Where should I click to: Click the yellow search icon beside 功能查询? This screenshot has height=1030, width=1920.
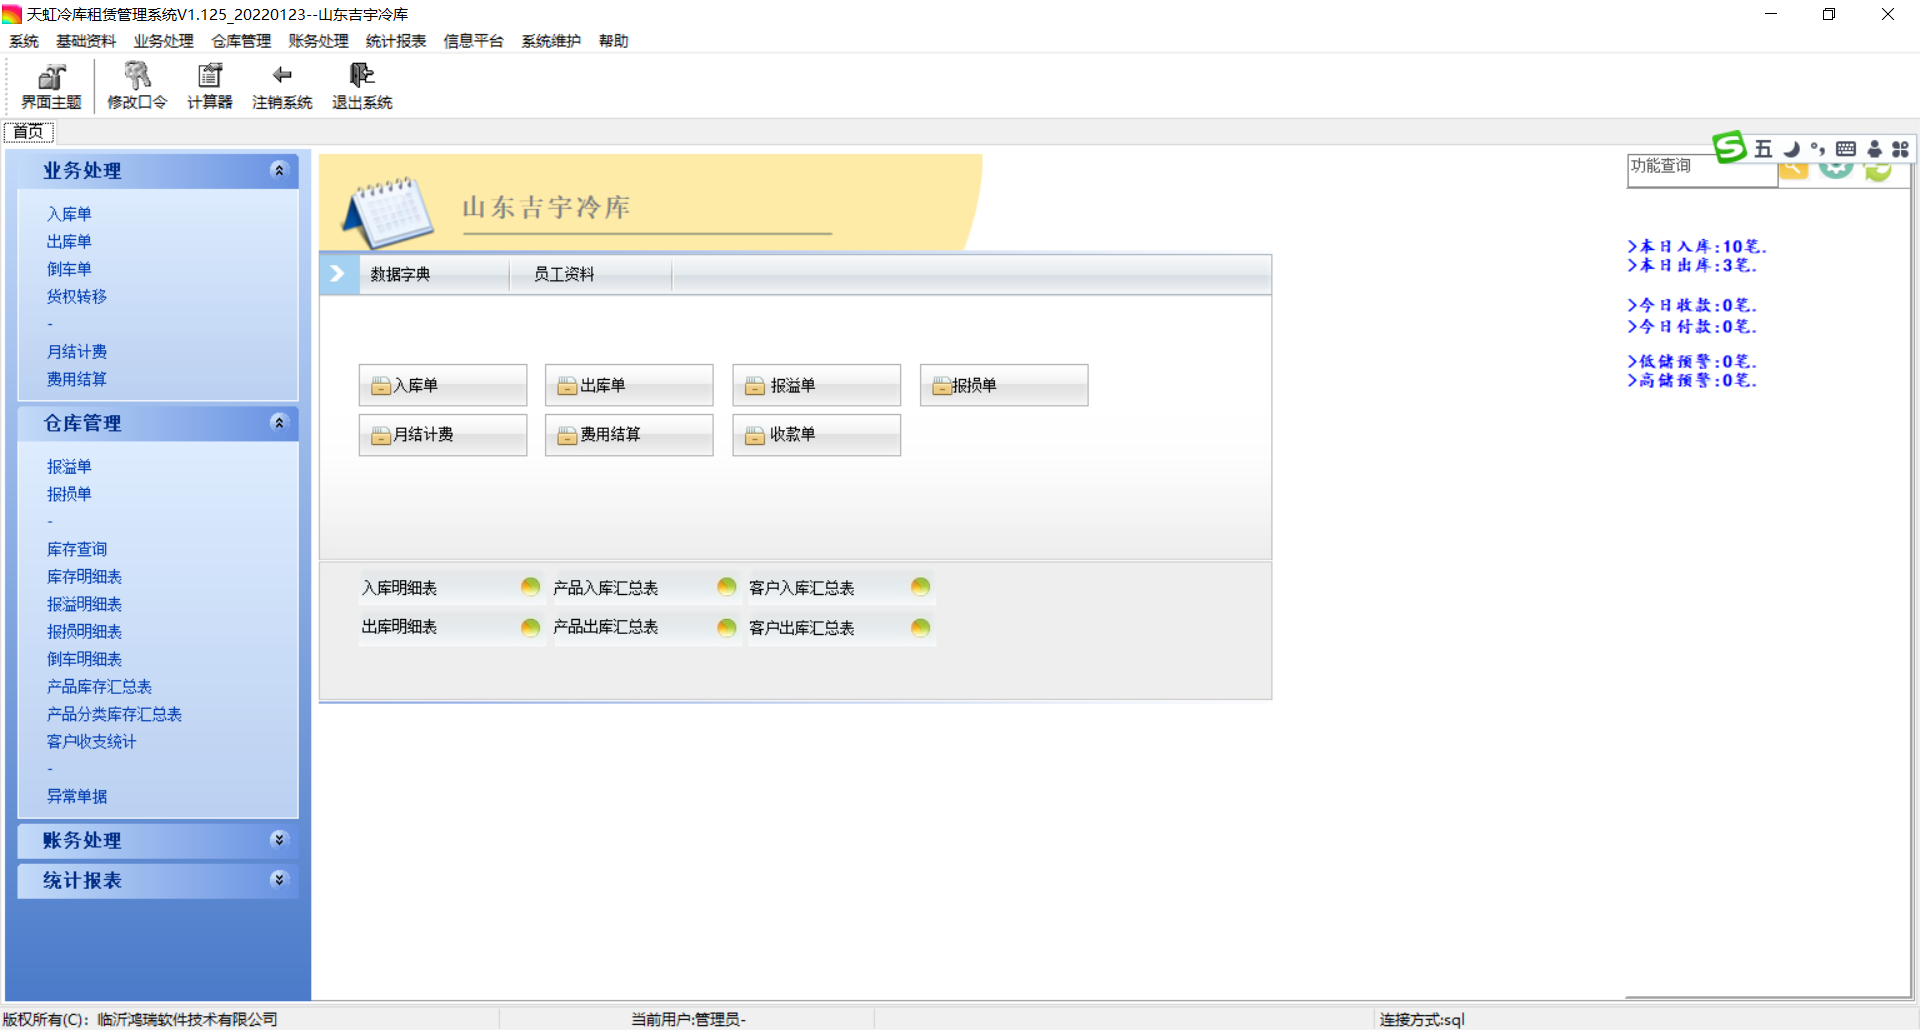[1794, 170]
